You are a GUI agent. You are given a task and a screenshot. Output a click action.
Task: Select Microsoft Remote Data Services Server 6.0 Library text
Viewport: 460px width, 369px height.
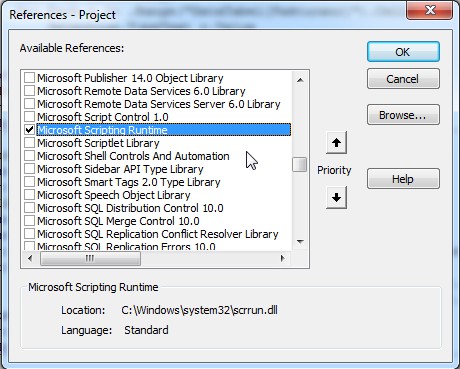tap(159, 104)
